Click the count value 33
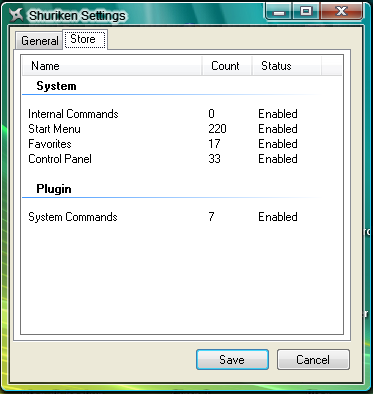This screenshot has height=395, width=374. (x=214, y=159)
